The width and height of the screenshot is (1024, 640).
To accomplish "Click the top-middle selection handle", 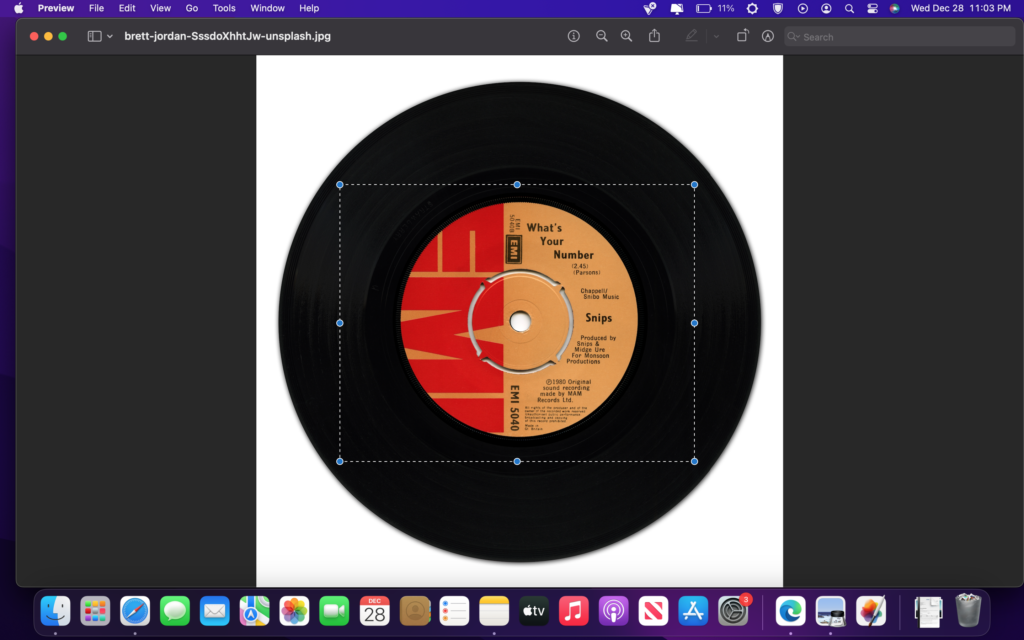I will point(517,185).
